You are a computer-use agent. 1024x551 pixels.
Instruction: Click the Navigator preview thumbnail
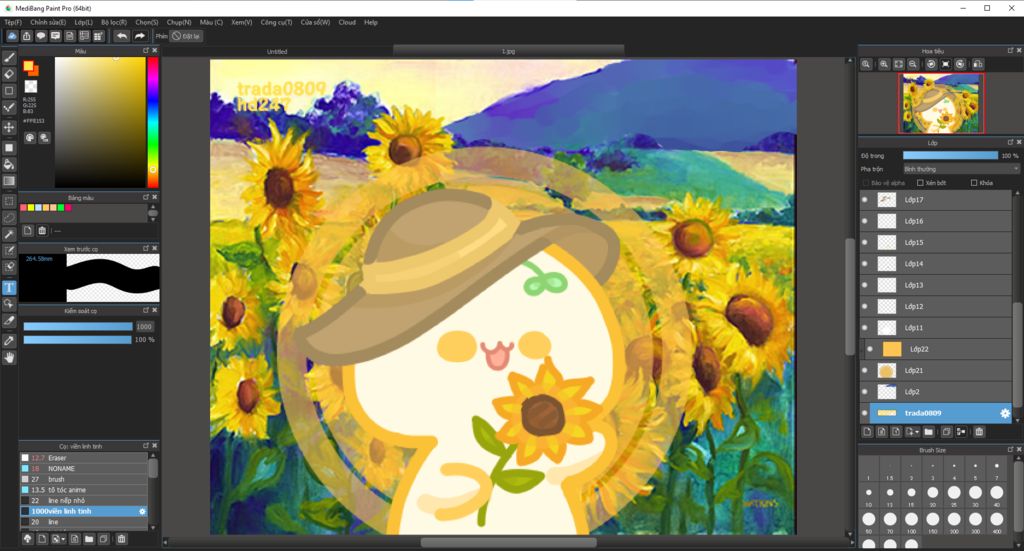click(x=940, y=103)
